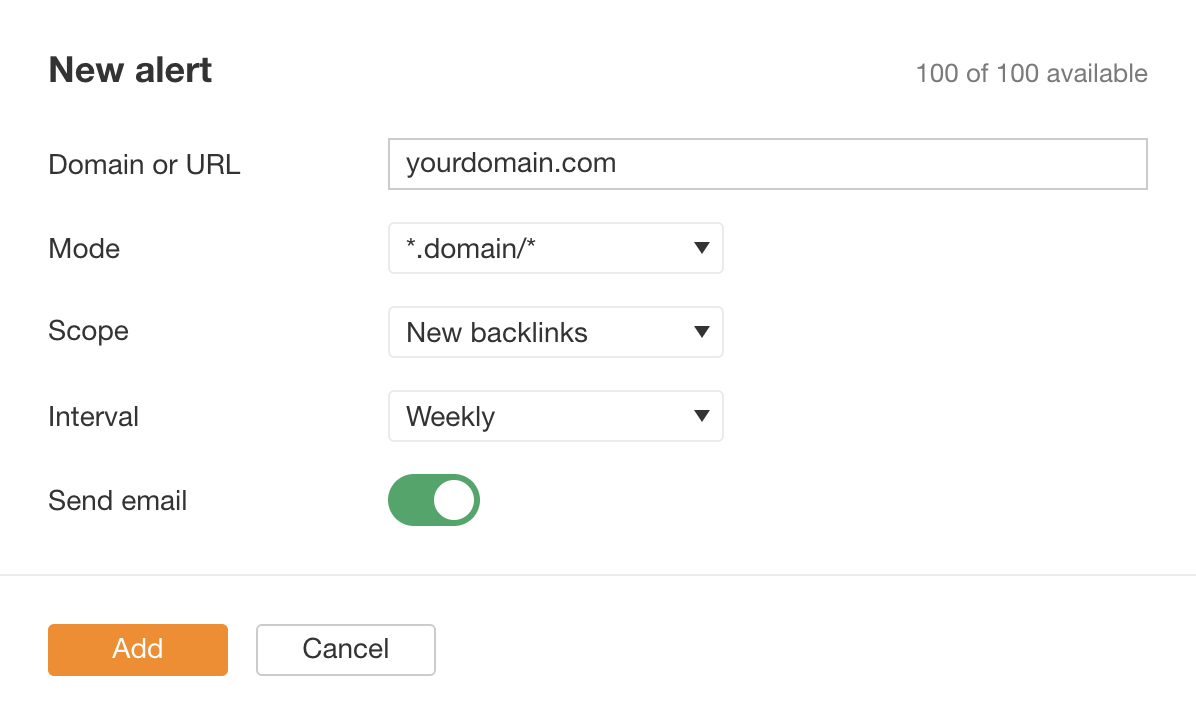Click the Scope dropdown arrow icon
Image resolution: width=1196 pixels, height=722 pixels.
702,332
